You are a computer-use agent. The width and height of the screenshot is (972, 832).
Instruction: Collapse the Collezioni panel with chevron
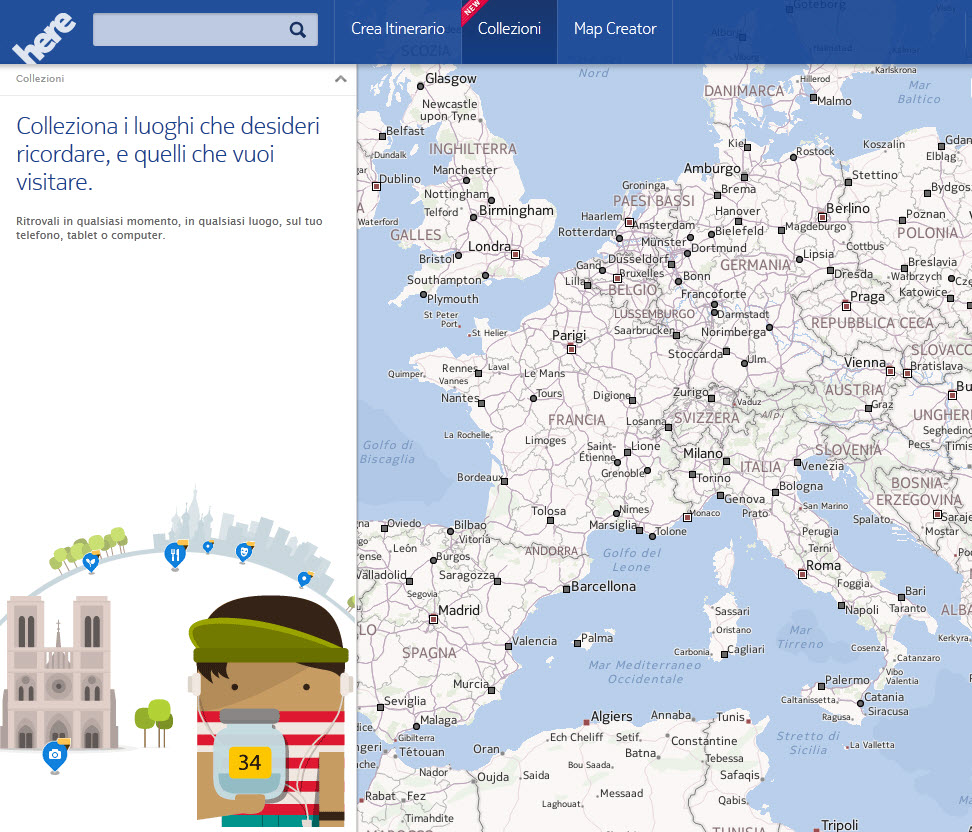pyautogui.click(x=341, y=79)
